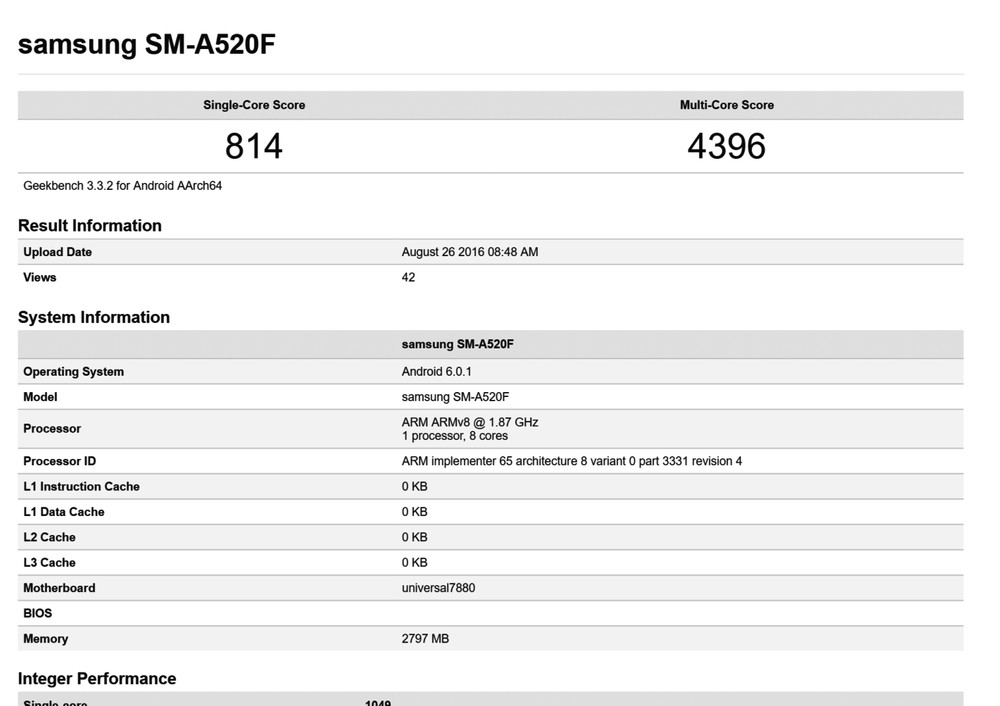The height and width of the screenshot is (706, 1000).
Task: Click the Memory row label
Action: (45, 639)
